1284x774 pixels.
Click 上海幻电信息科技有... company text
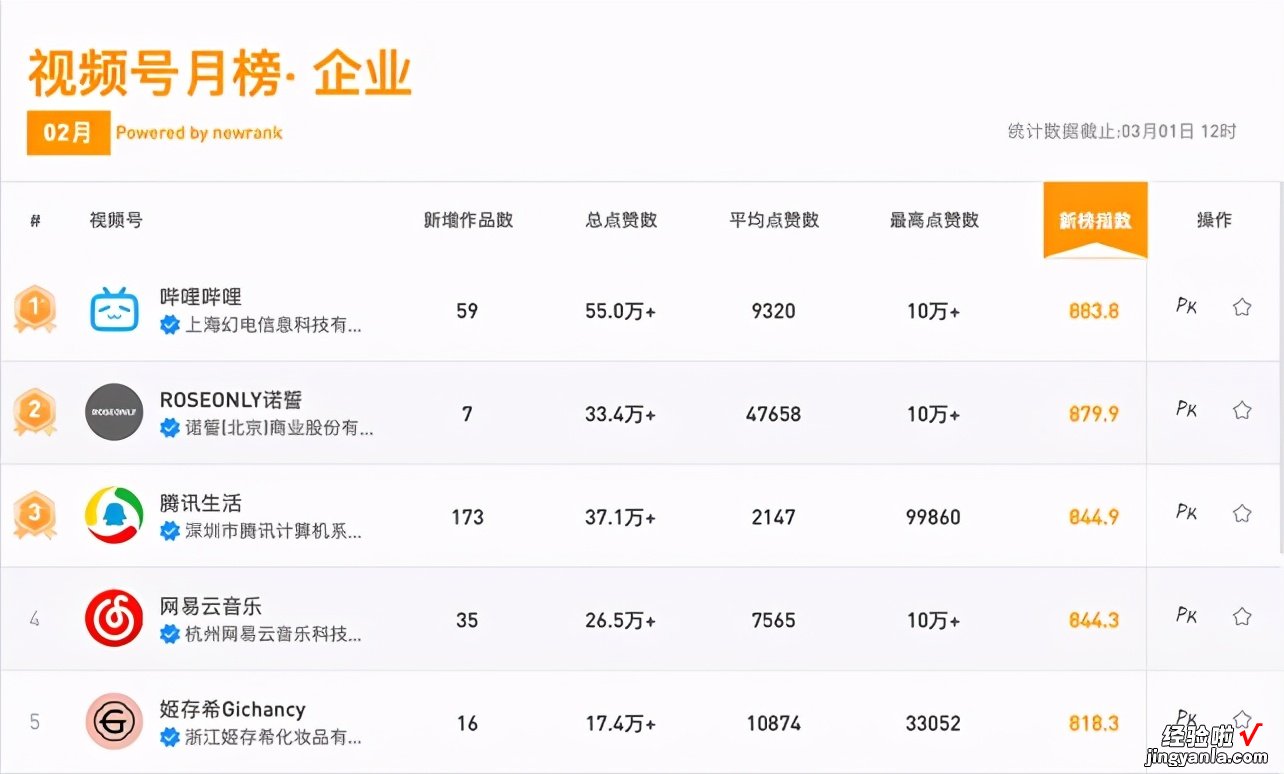[x=274, y=325]
